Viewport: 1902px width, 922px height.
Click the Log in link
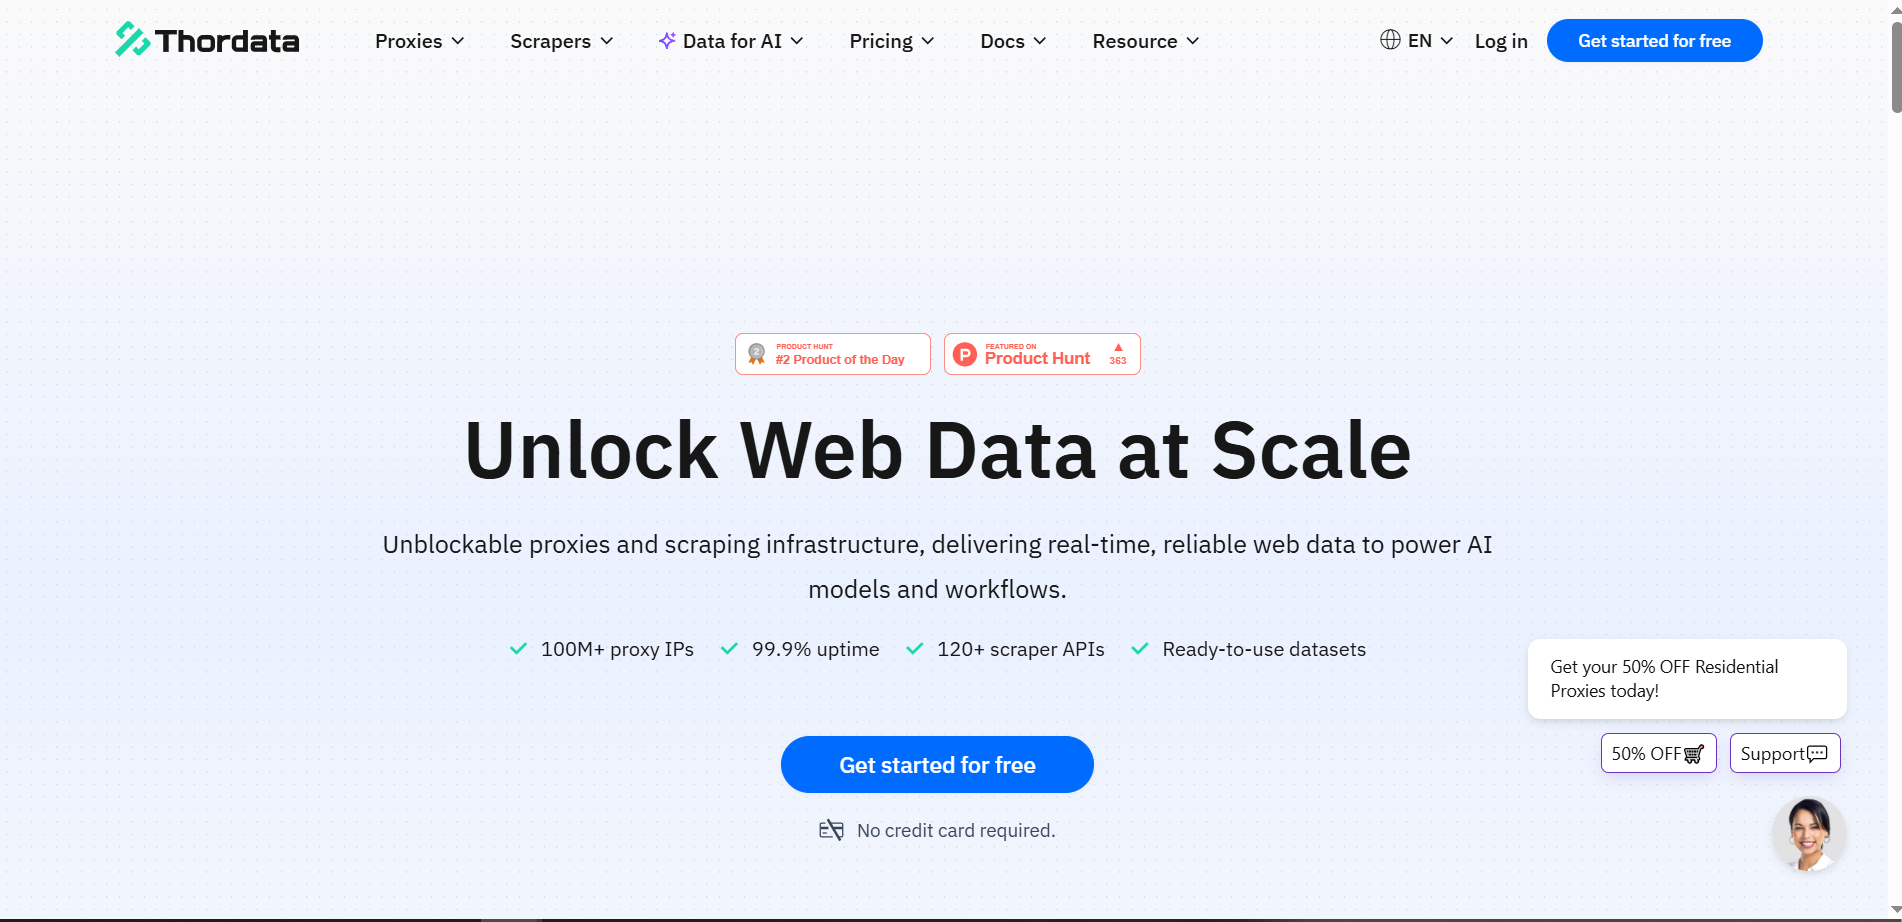pyautogui.click(x=1501, y=41)
